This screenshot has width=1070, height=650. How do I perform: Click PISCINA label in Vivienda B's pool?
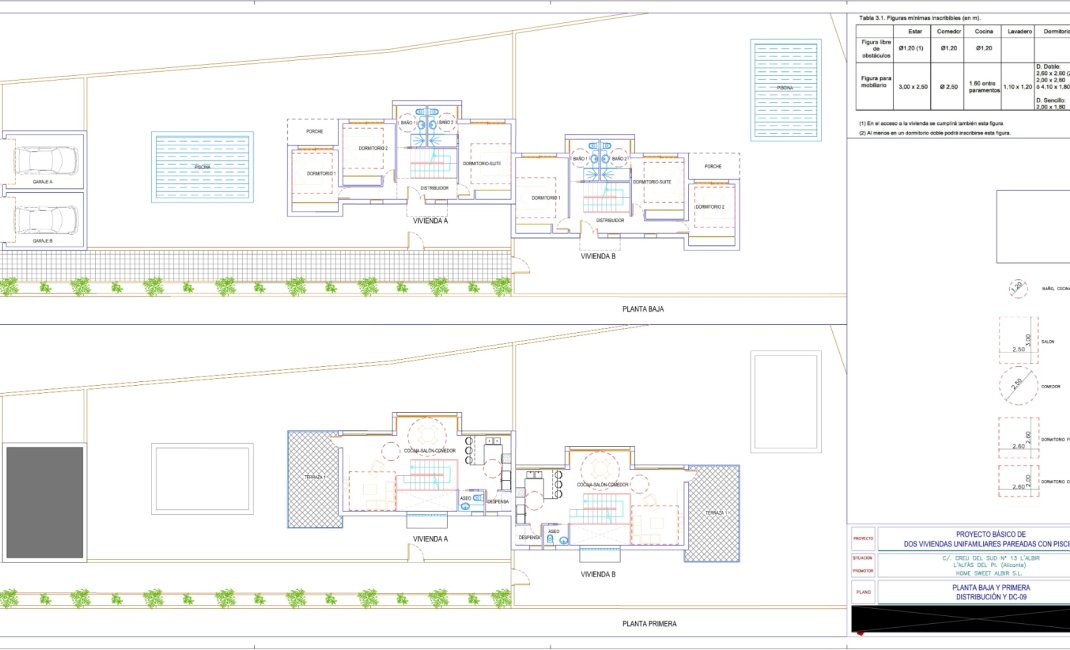pyautogui.click(x=785, y=88)
